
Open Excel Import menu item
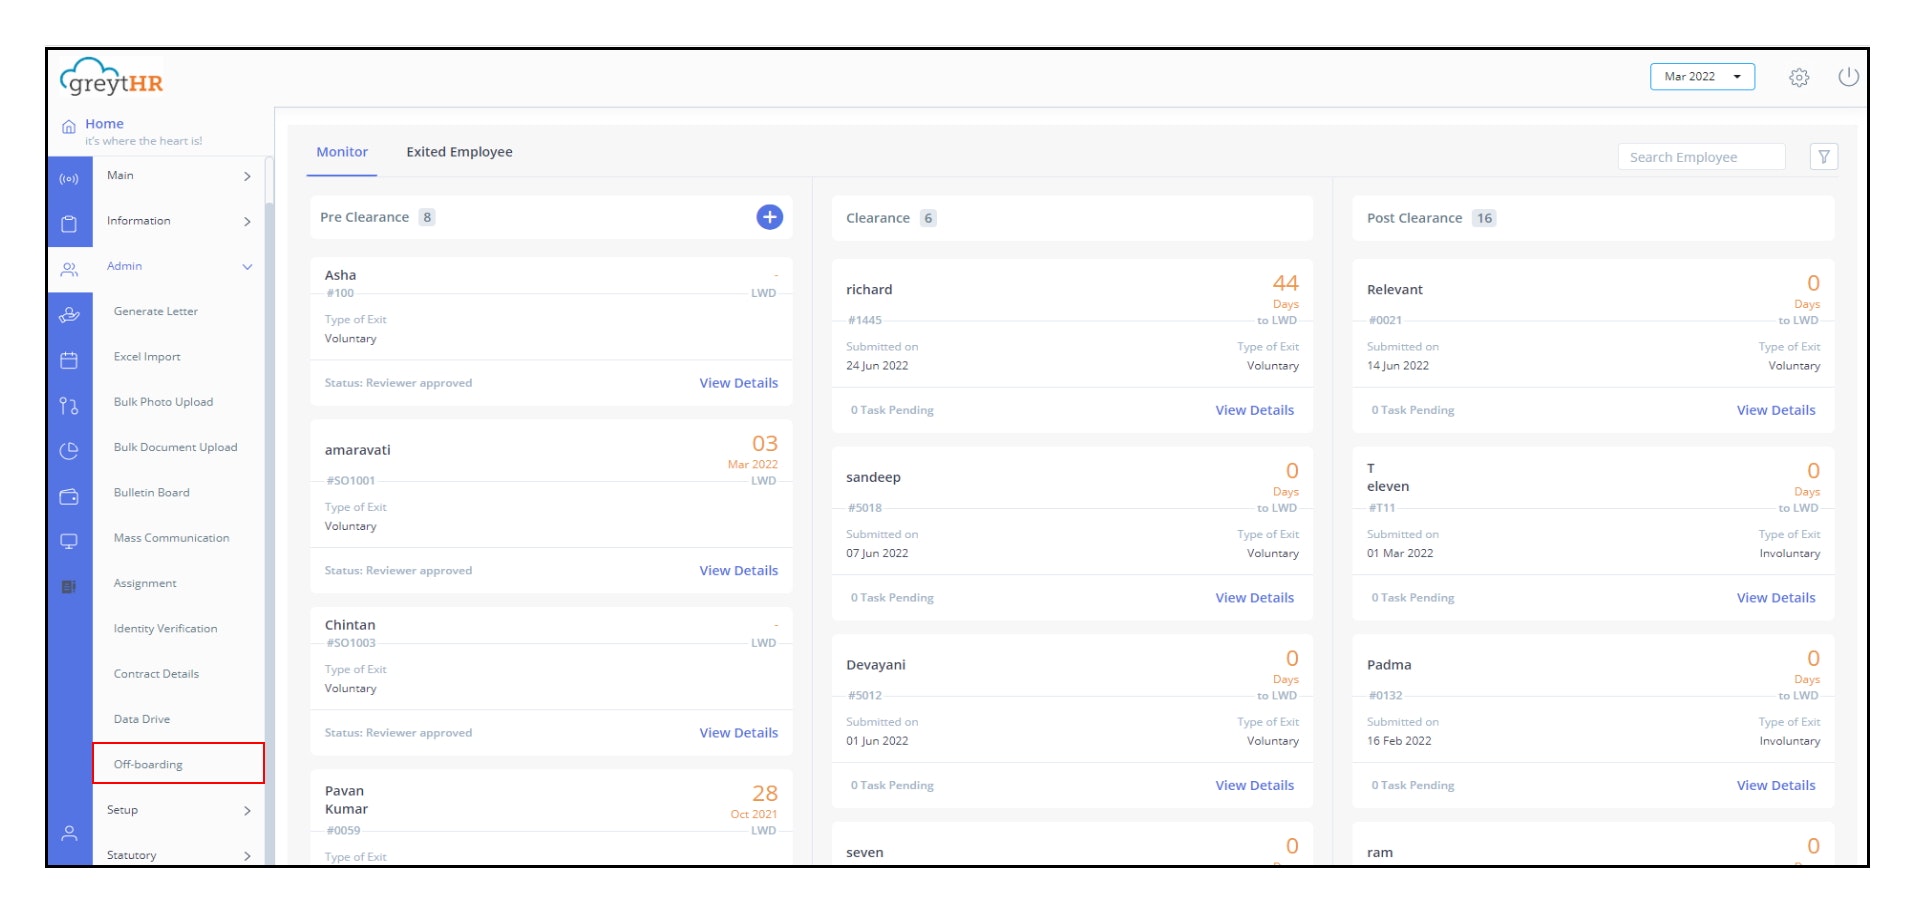pos(147,357)
